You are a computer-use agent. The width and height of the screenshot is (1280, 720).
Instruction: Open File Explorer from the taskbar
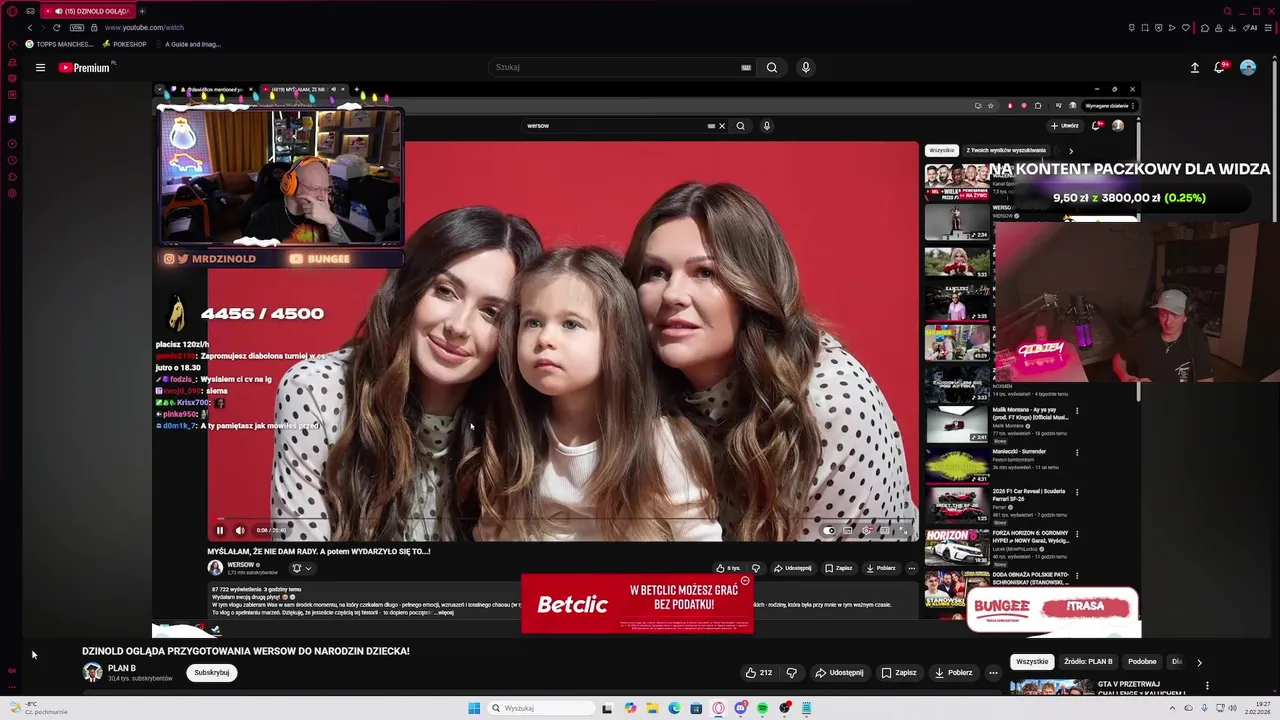(652, 708)
